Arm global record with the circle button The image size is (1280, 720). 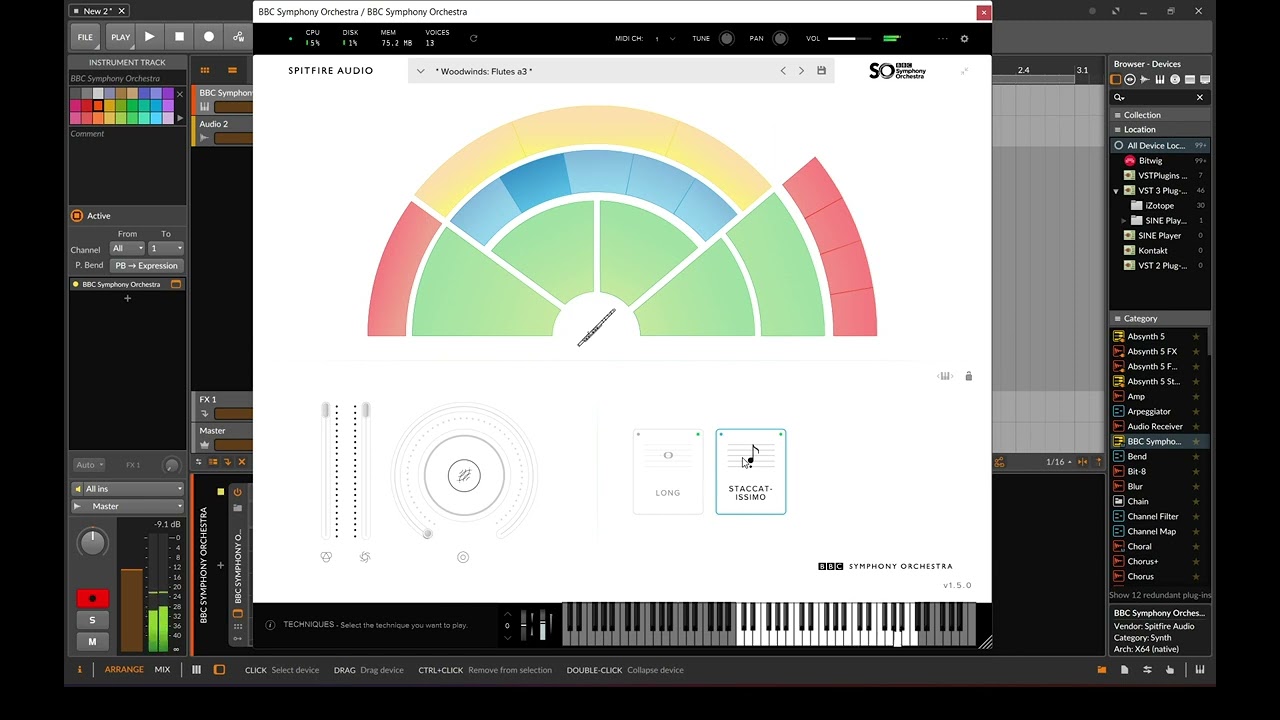pyautogui.click(x=209, y=37)
